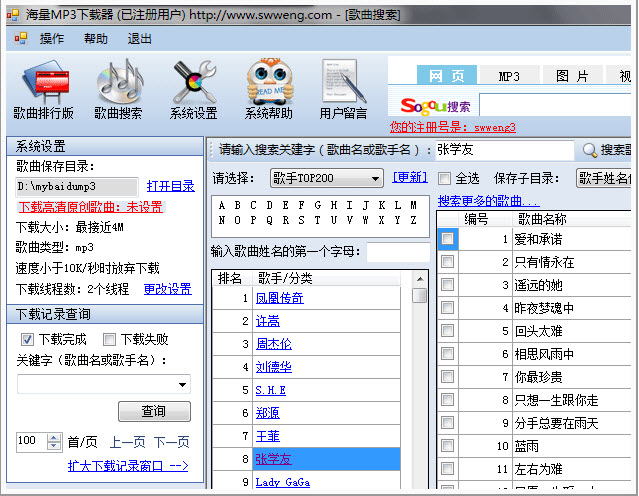The width and height of the screenshot is (639, 496).
Task: Select singer 周杰伦
Action: [274, 344]
